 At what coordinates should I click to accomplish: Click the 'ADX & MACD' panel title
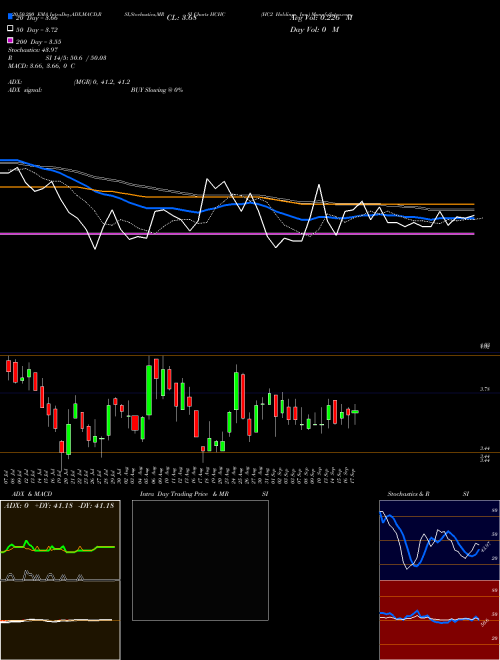(32, 494)
